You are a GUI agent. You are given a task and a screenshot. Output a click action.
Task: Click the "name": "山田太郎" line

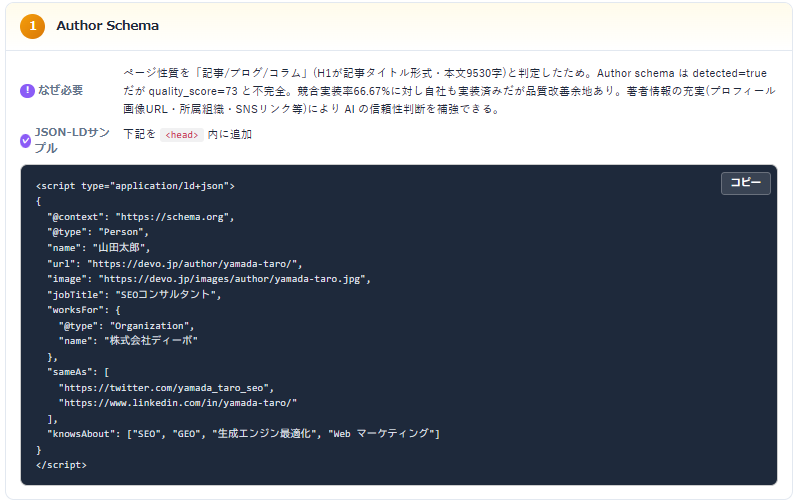click(x=98, y=248)
